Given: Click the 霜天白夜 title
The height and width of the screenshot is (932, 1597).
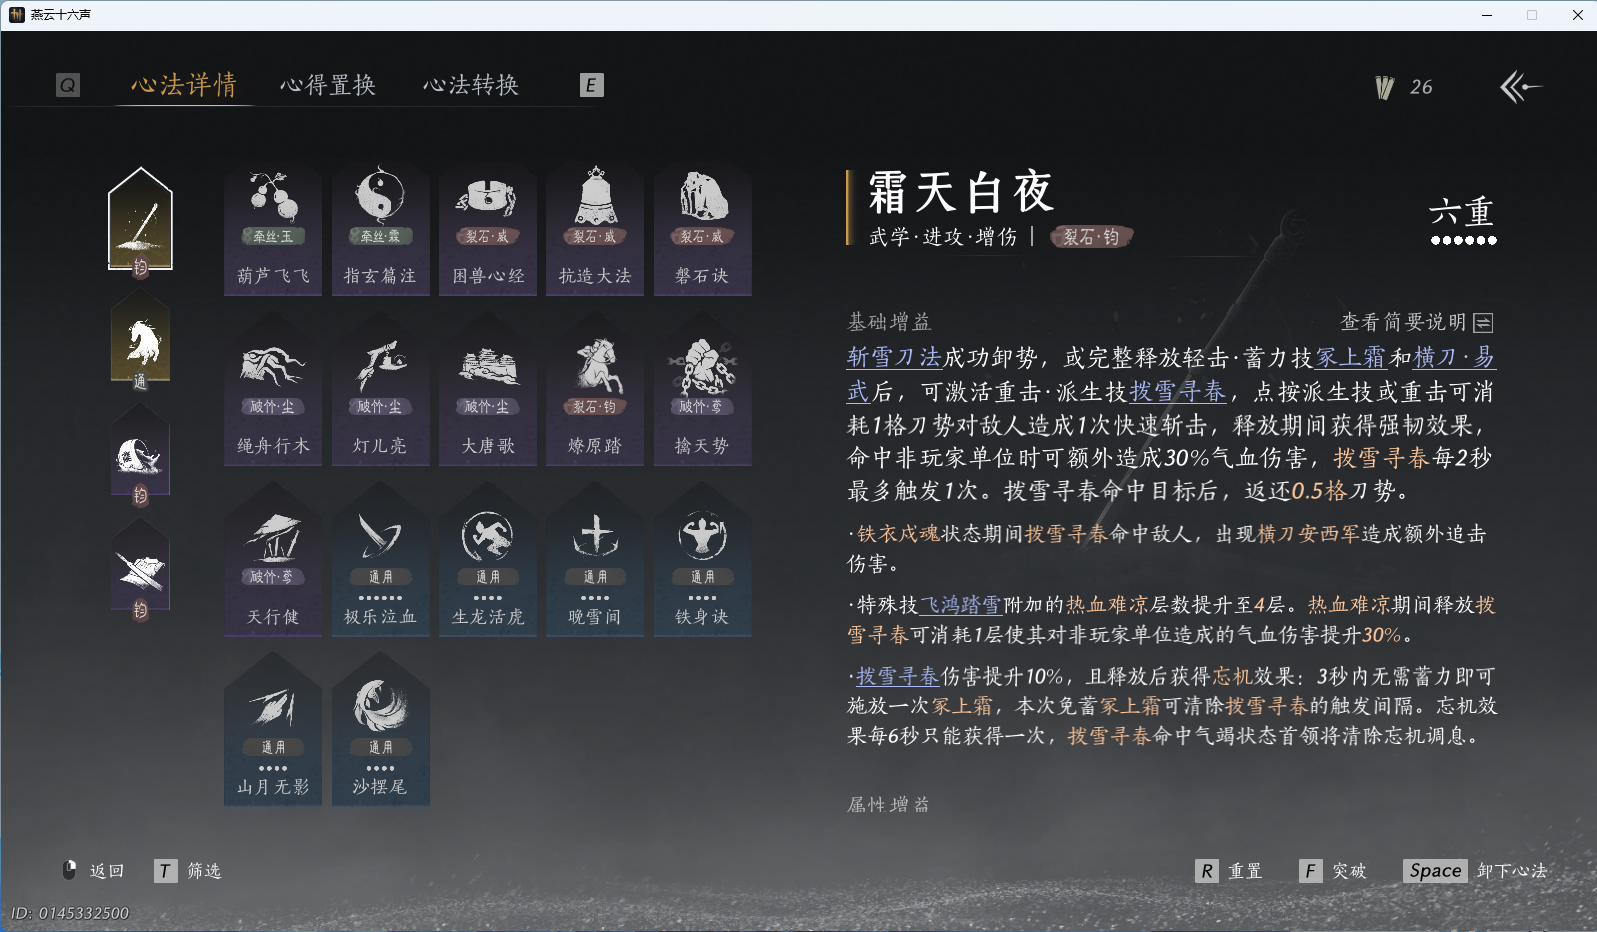Looking at the screenshot, I should tap(961, 191).
